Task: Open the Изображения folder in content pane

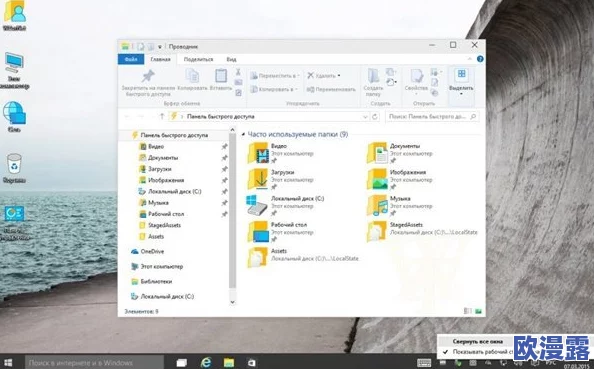Action: pyautogui.click(x=377, y=179)
